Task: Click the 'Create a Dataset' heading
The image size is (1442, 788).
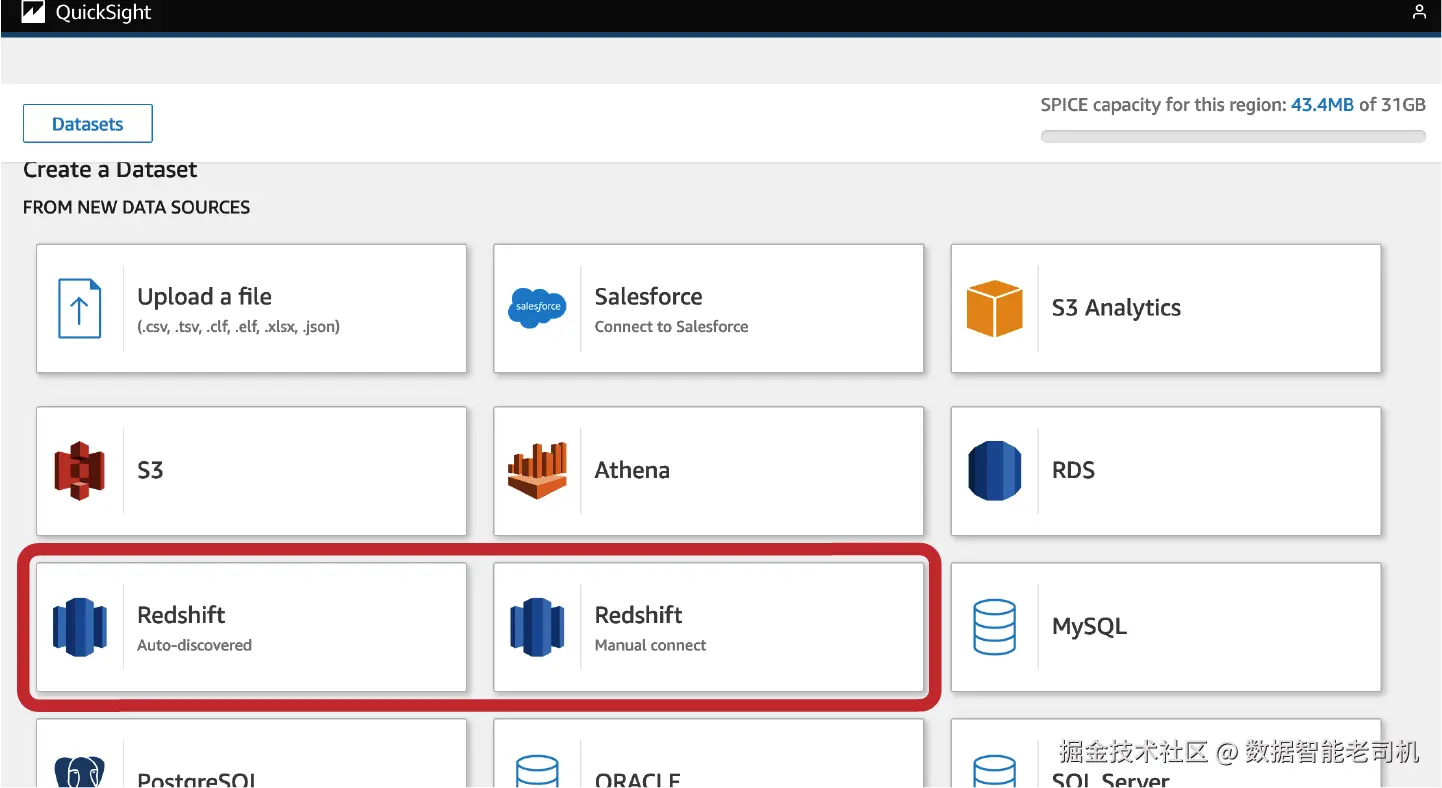Action: coord(110,170)
